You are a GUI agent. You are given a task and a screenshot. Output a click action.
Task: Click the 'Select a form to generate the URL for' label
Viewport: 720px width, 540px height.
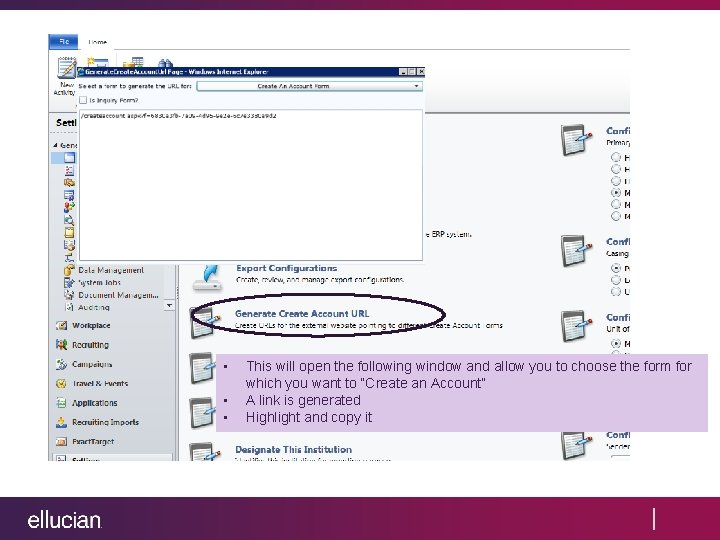135,86
